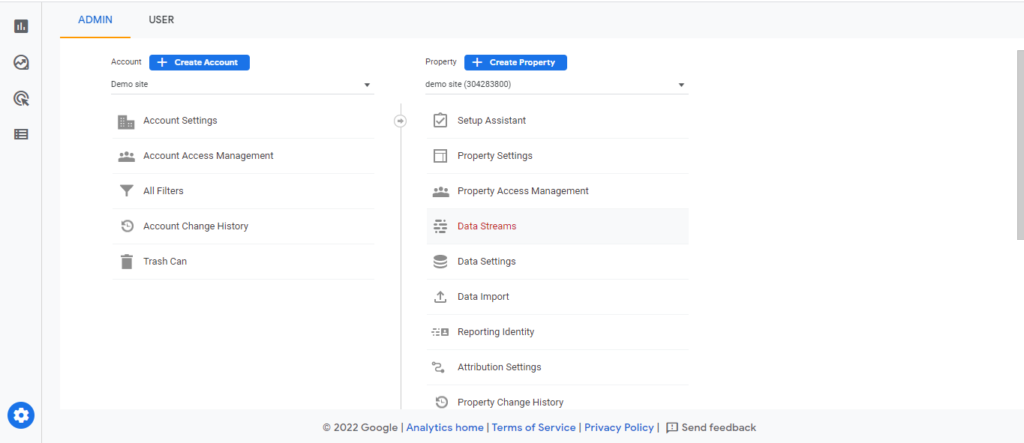Click the Reporting Identity icon
The height and width of the screenshot is (443, 1024).
click(x=441, y=332)
